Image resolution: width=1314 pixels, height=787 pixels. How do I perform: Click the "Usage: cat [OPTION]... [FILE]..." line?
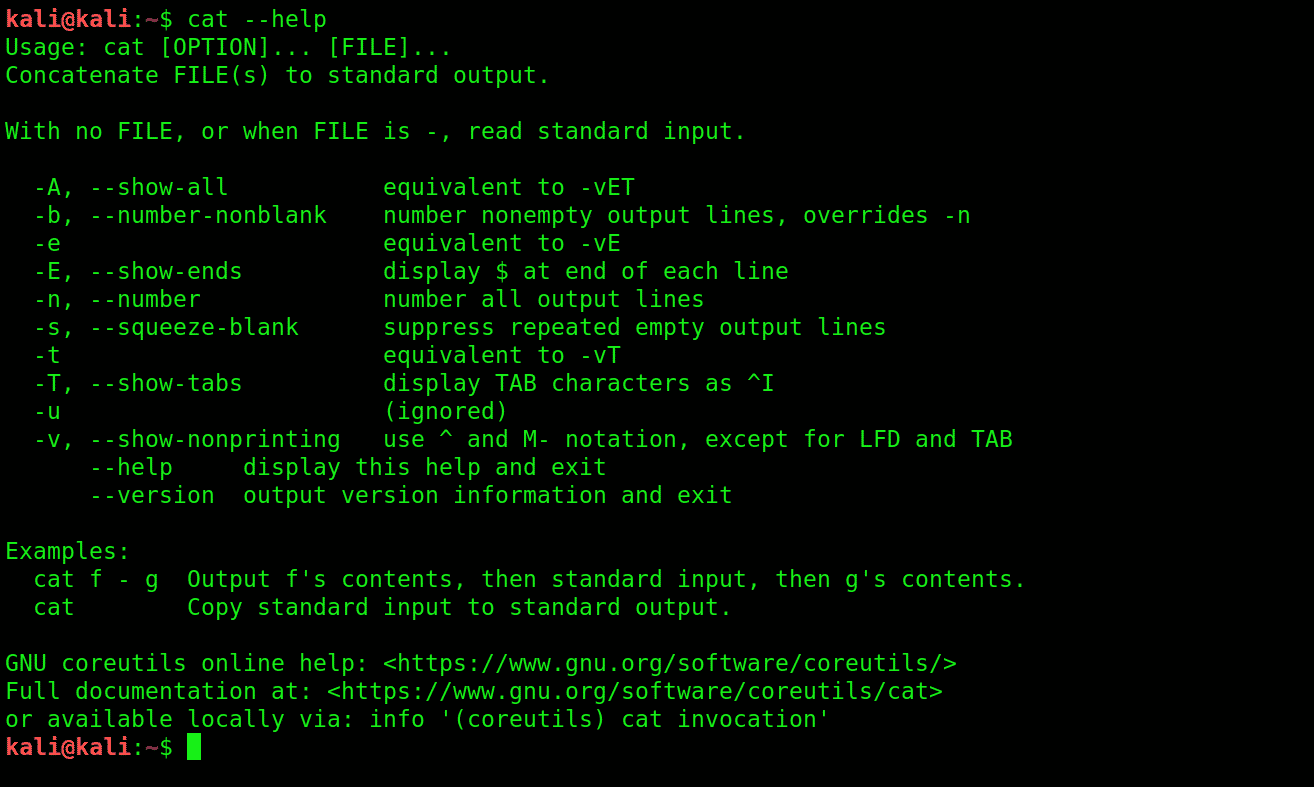[229, 48]
